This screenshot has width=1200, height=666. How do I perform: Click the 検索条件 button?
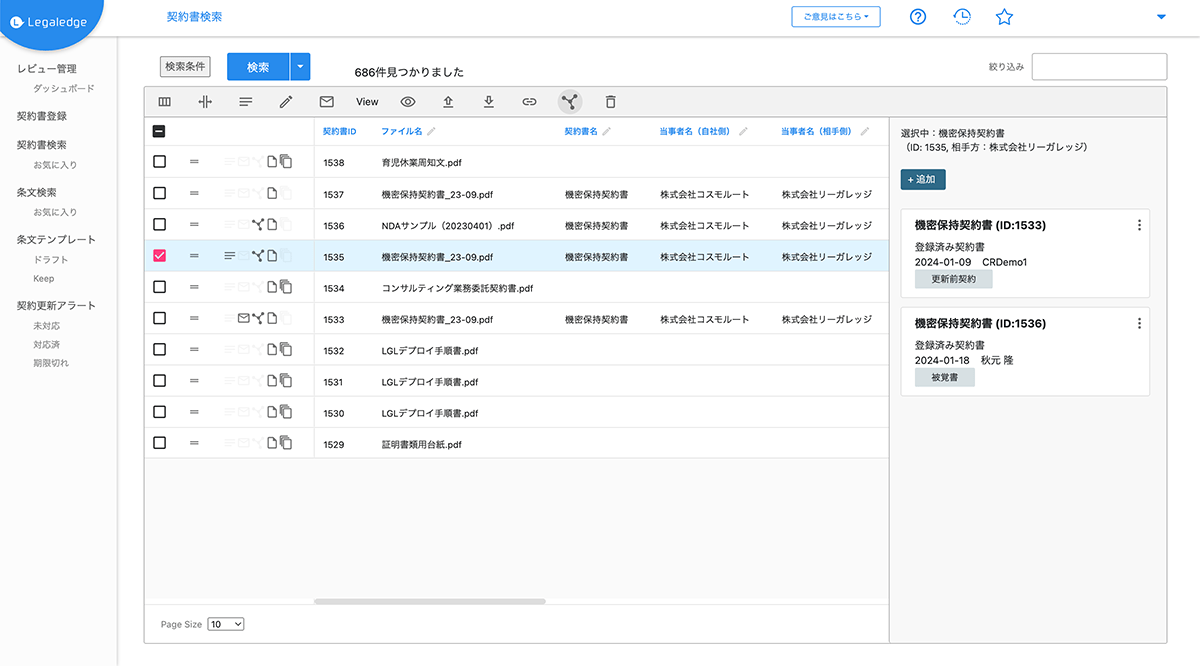[185, 66]
